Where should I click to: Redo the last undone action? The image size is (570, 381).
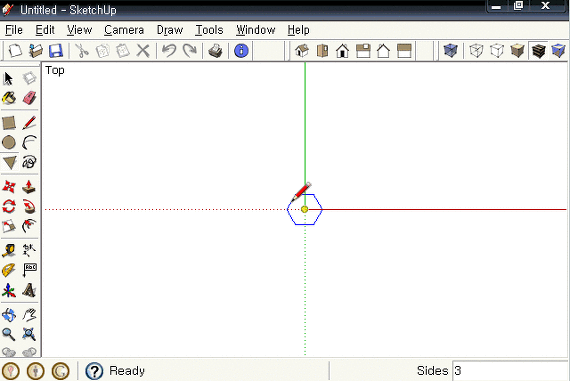(x=189, y=51)
